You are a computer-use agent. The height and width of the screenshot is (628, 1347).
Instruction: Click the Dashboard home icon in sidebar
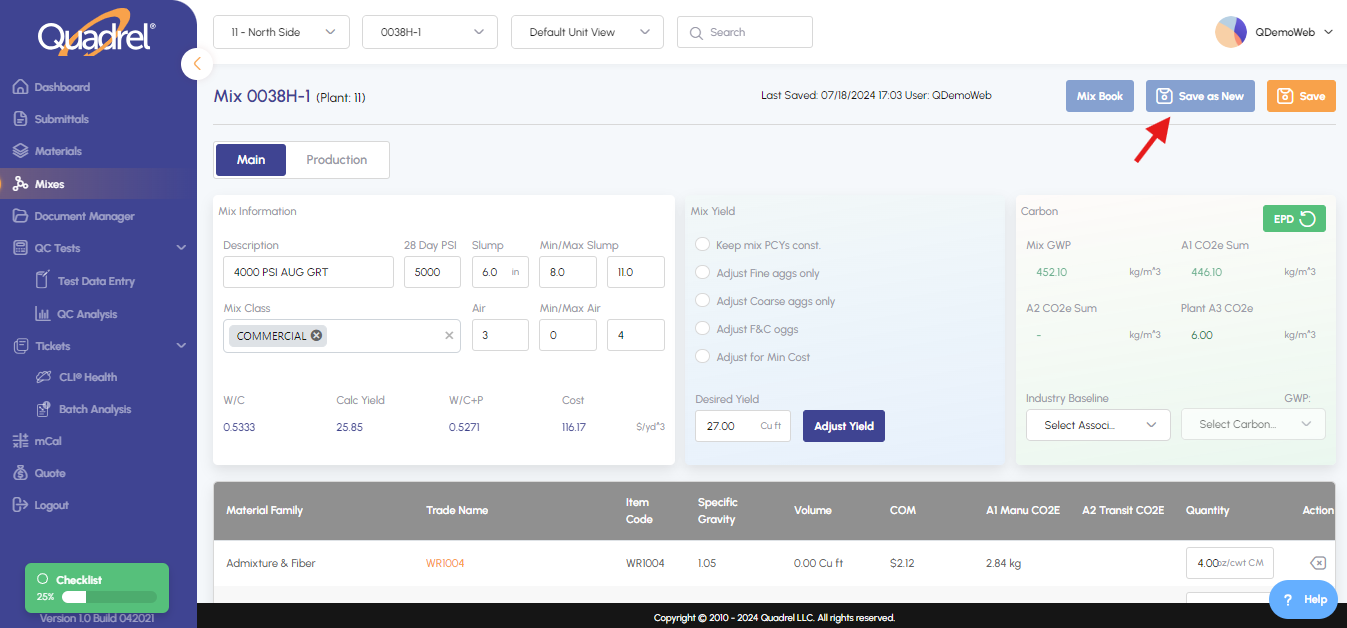click(x=20, y=87)
